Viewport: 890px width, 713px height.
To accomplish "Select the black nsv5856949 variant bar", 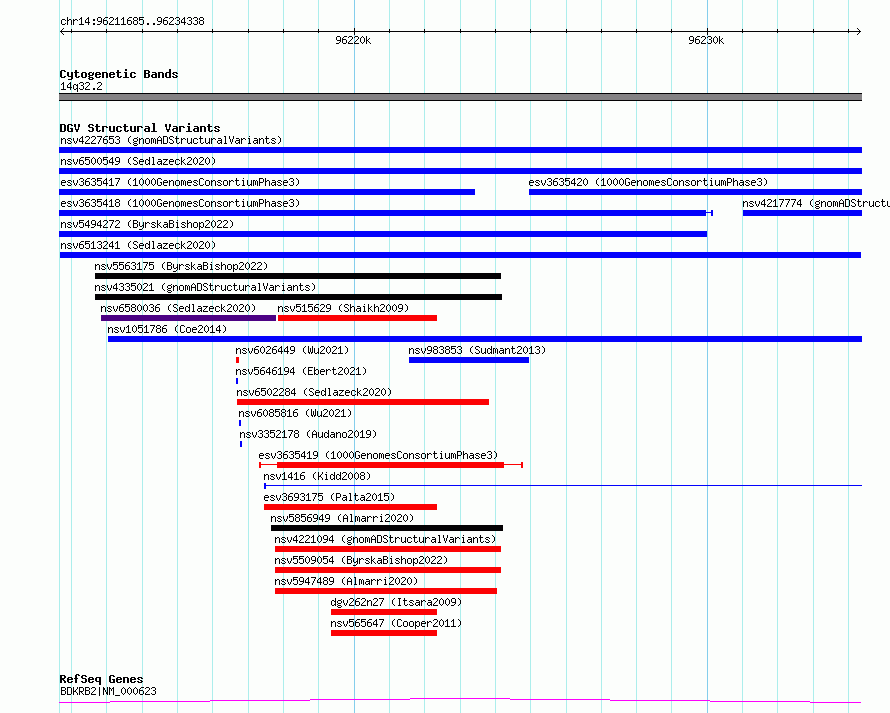I will (387, 528).
